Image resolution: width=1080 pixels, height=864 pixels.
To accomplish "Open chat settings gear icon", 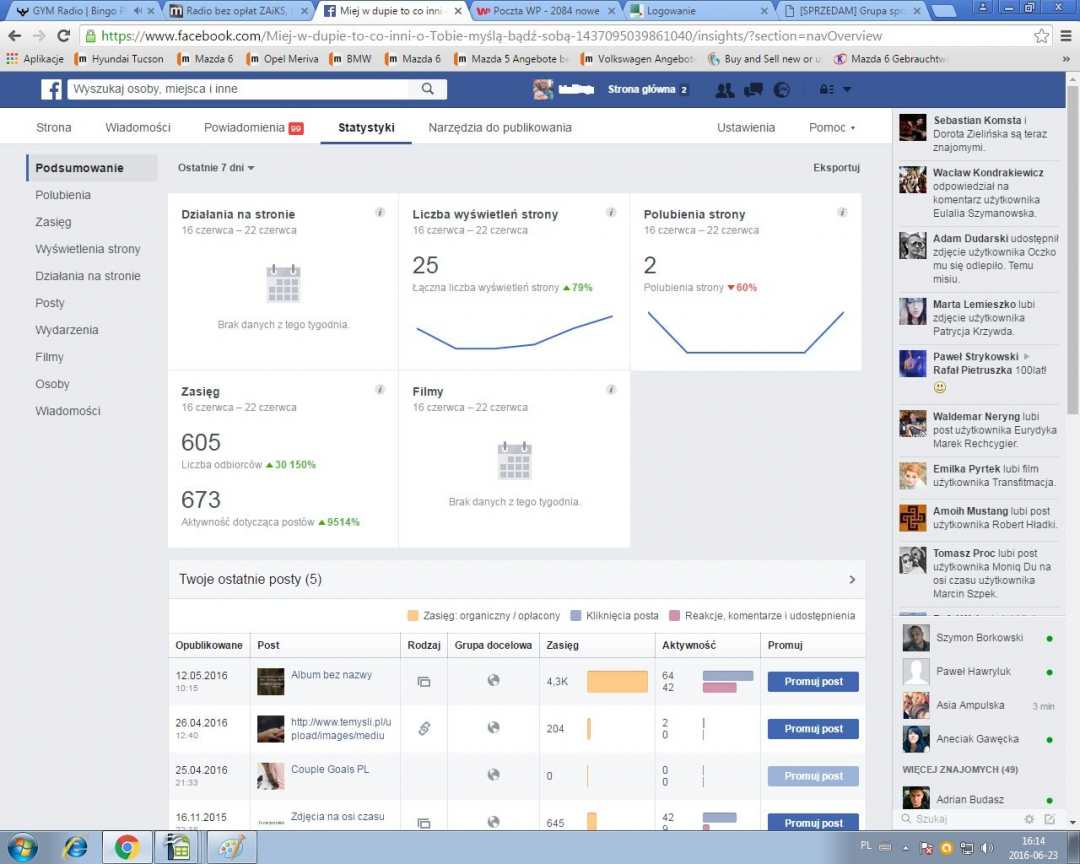I will coord(1029,819).
